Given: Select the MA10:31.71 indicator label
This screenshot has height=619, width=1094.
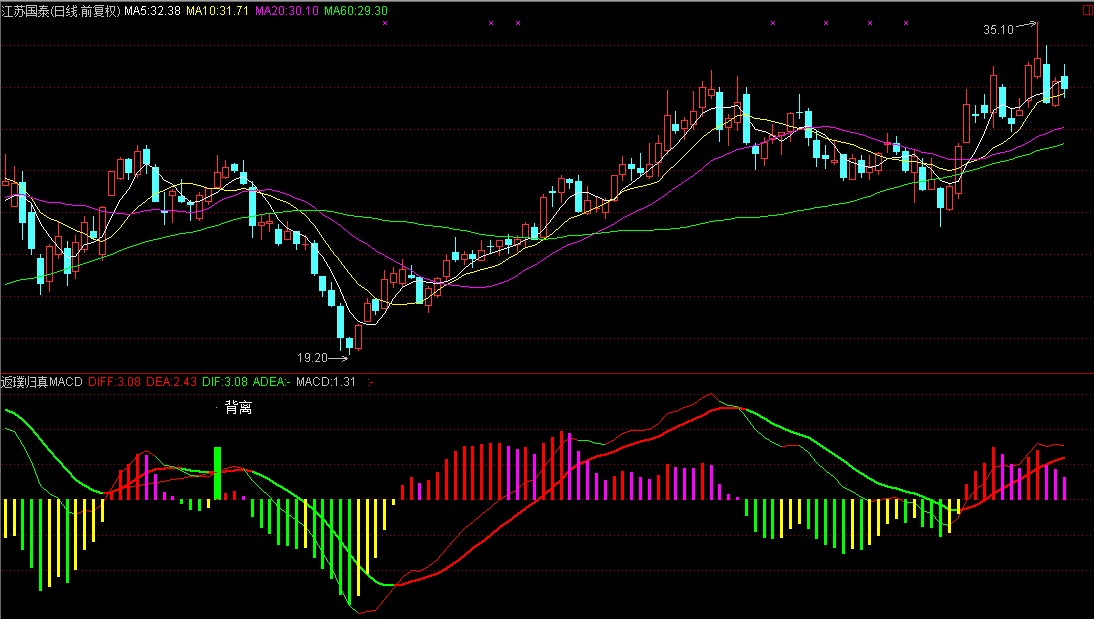Looking at the screenshot, I should coord(217,11).
